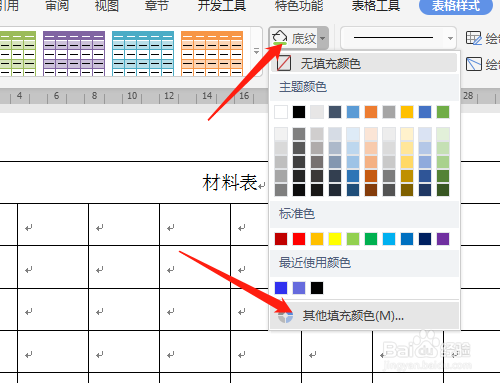Apply the purple table style thumbnail
This screenshot has width=500, height=383.
(x=74, y=53)
